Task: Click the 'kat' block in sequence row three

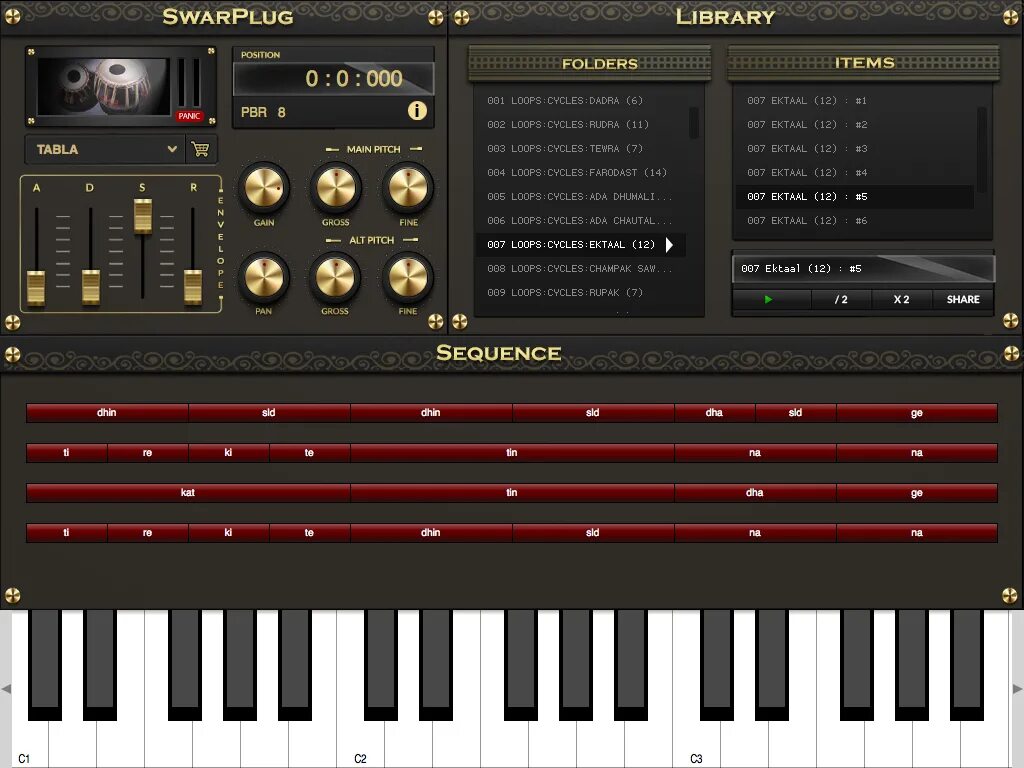Action: click(x=188, y=492)
